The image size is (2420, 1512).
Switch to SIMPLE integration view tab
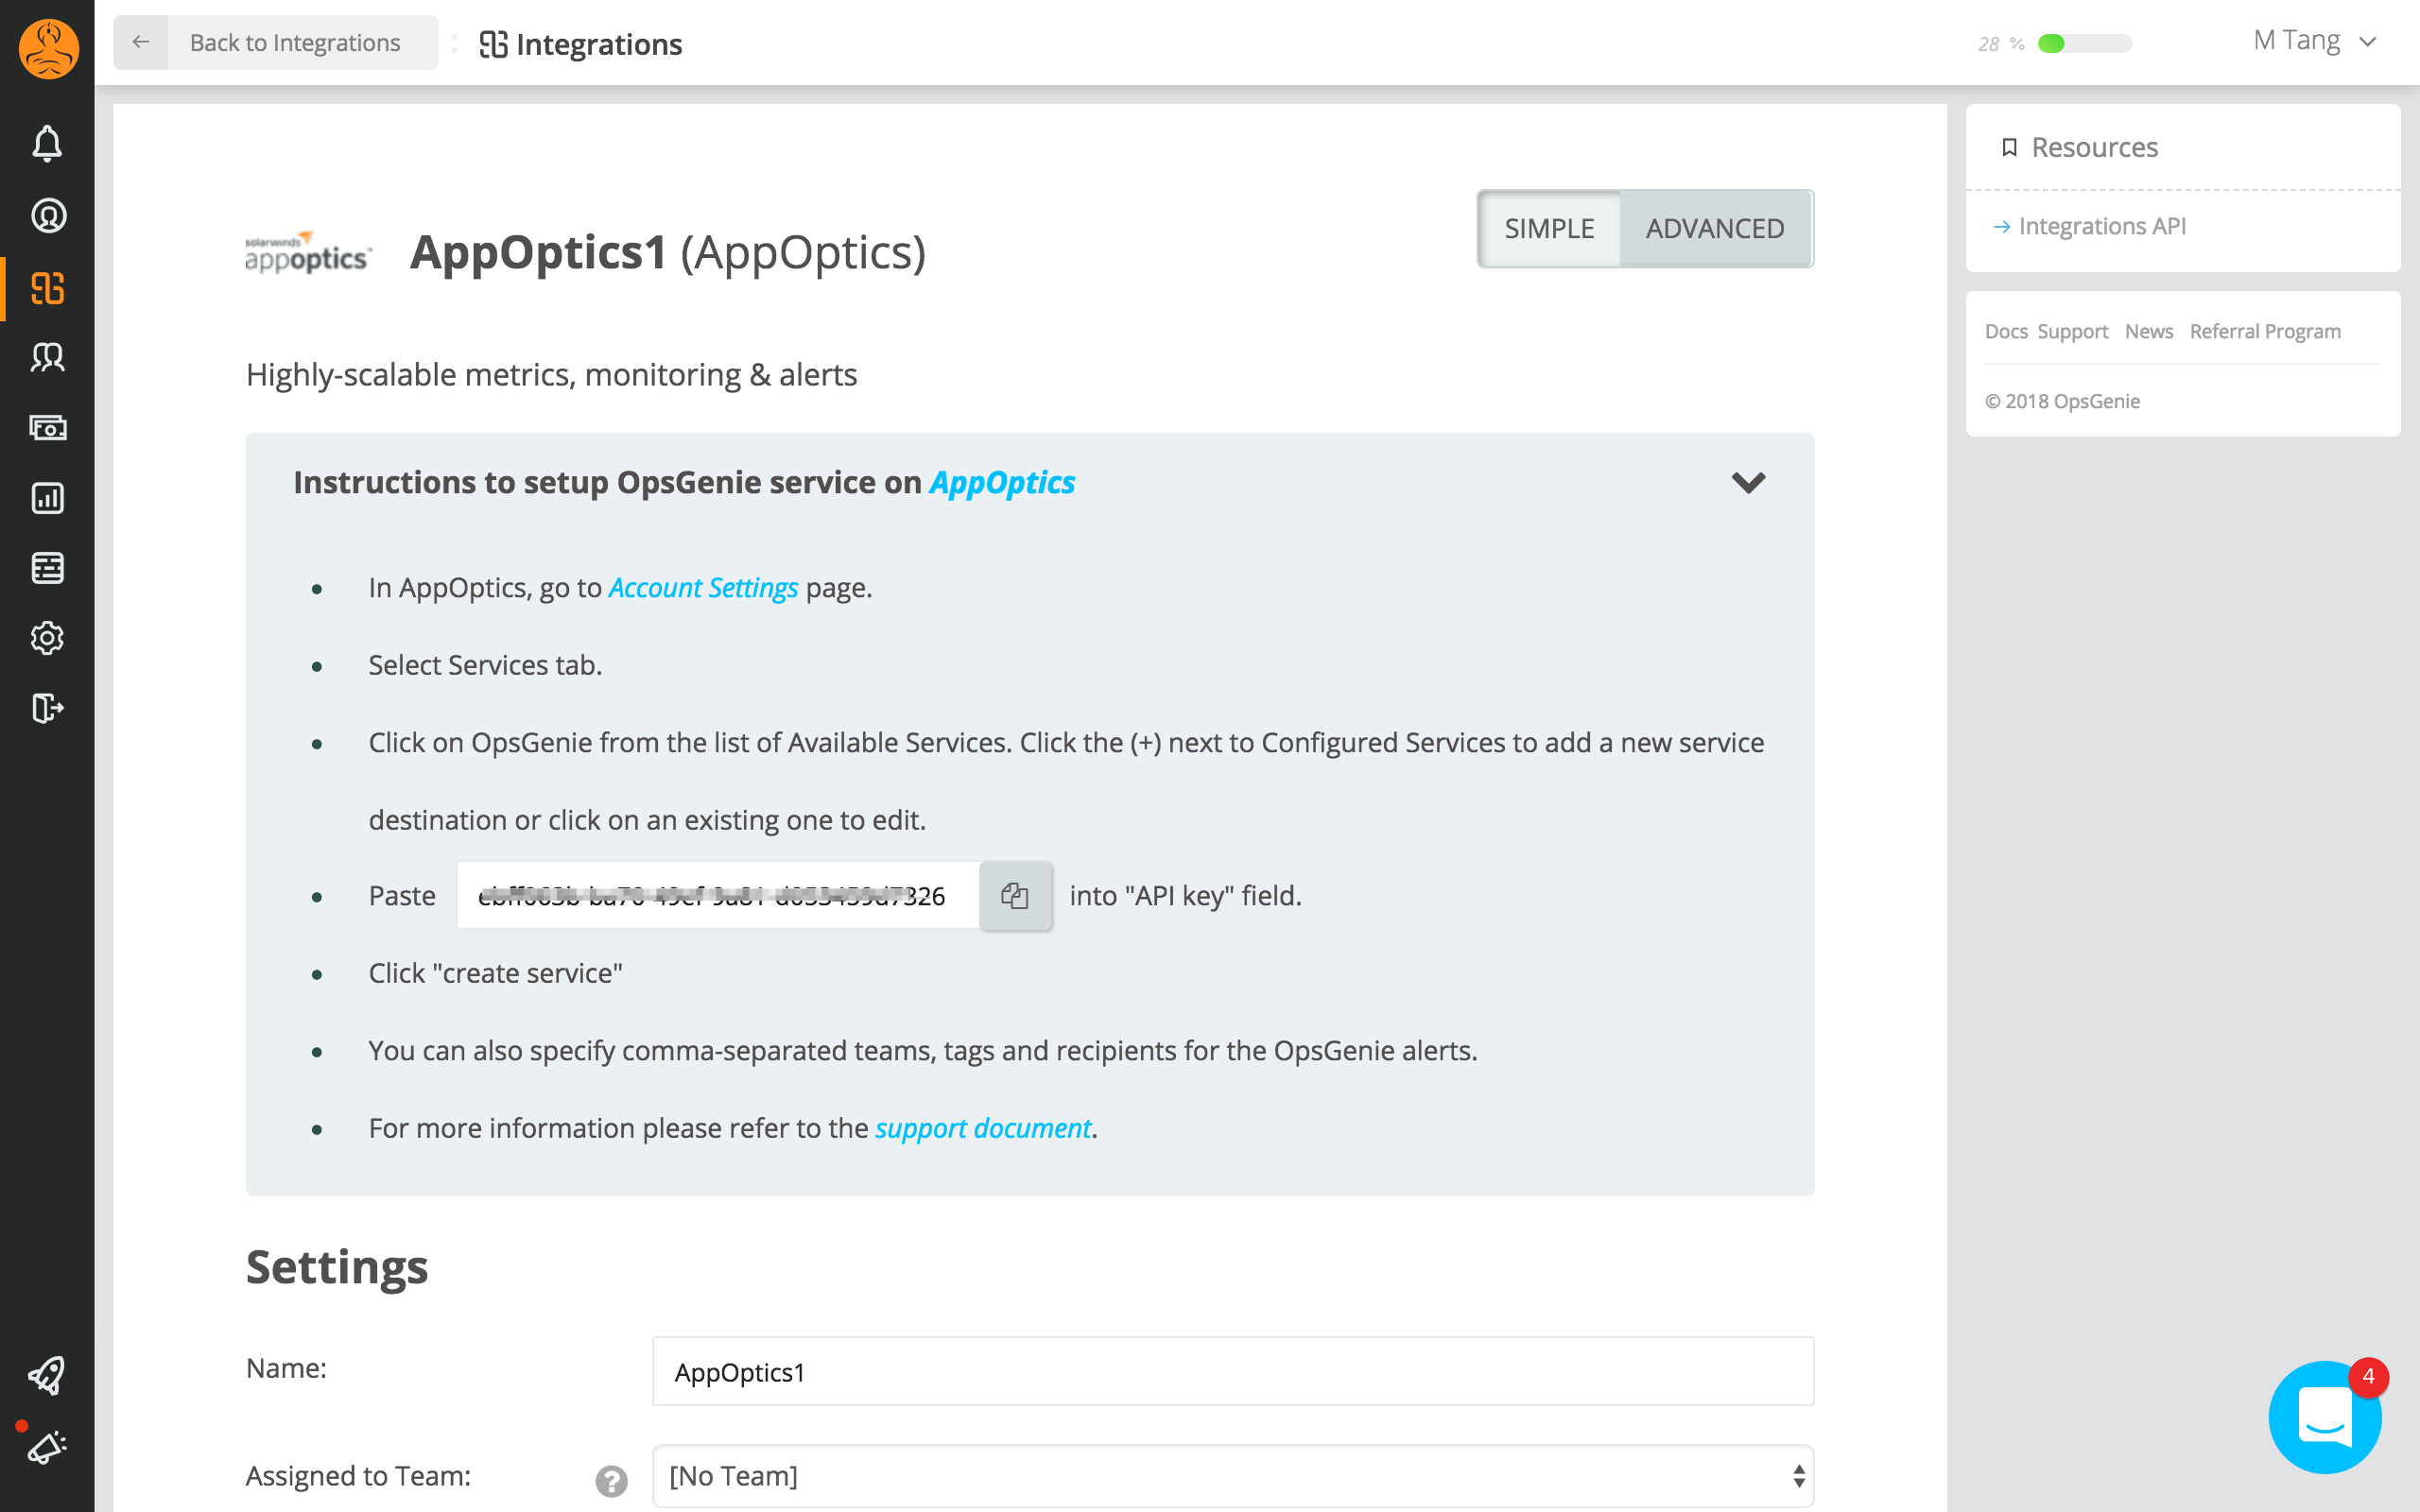tap(1548, 228)
